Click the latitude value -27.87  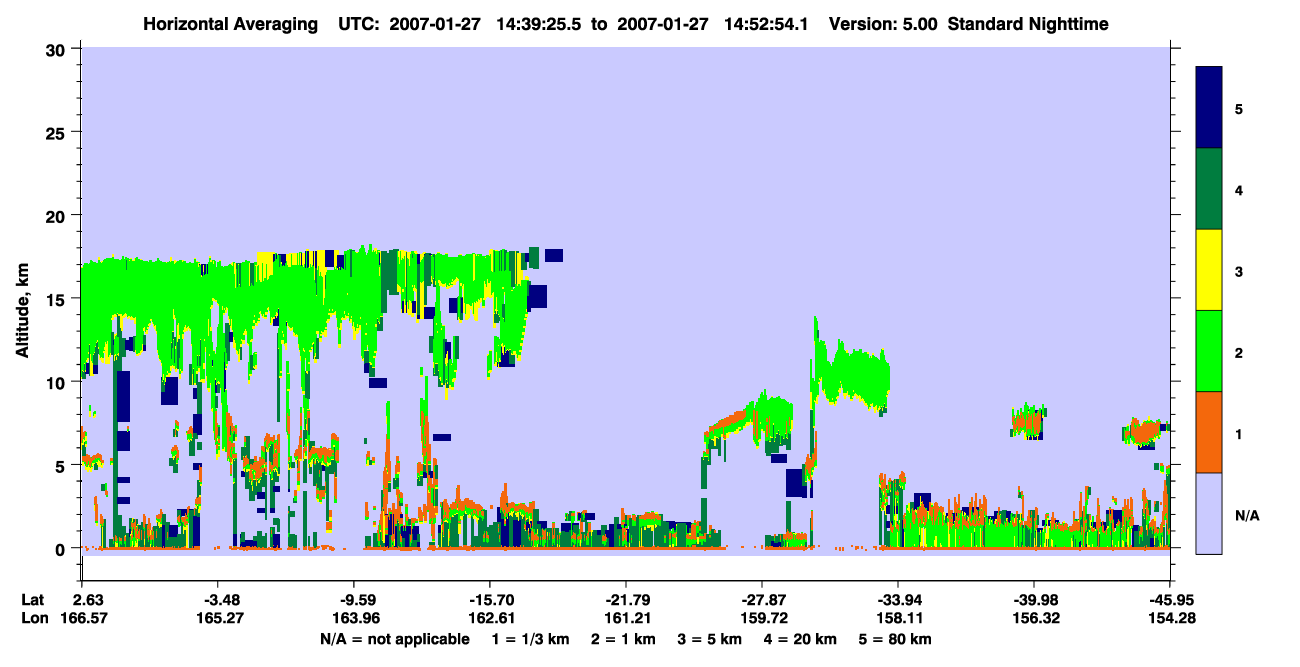pyautogui.click(x=762, y=600)
